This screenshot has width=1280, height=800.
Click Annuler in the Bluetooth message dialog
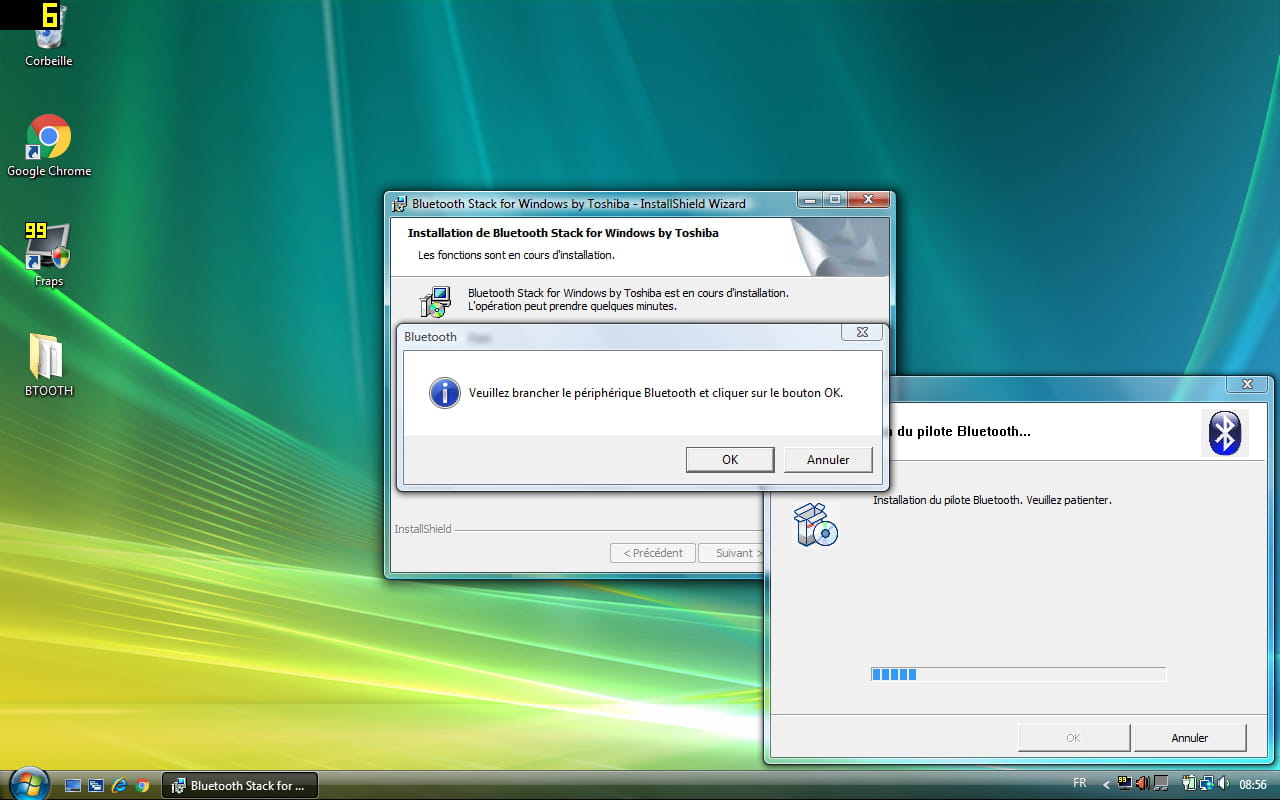point(828,459)
